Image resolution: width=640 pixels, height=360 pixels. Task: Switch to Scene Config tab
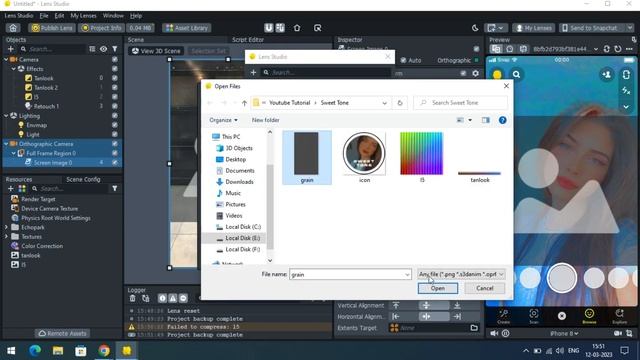click(83, 179)
